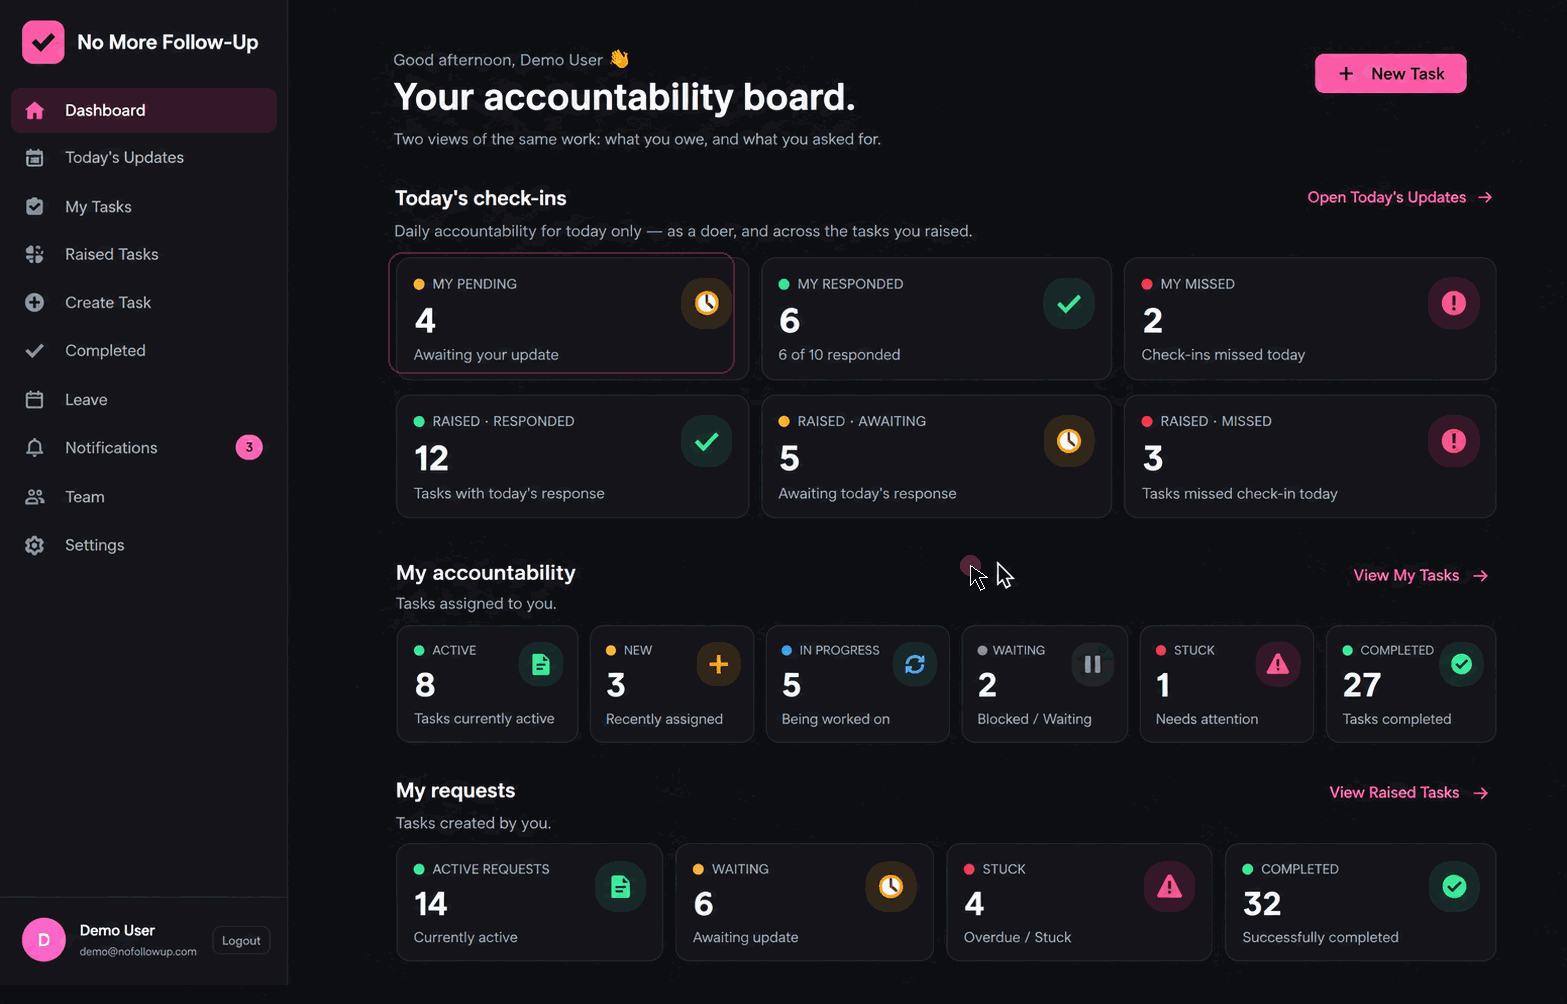Open Notifications in the sidebar

[144, 448]
